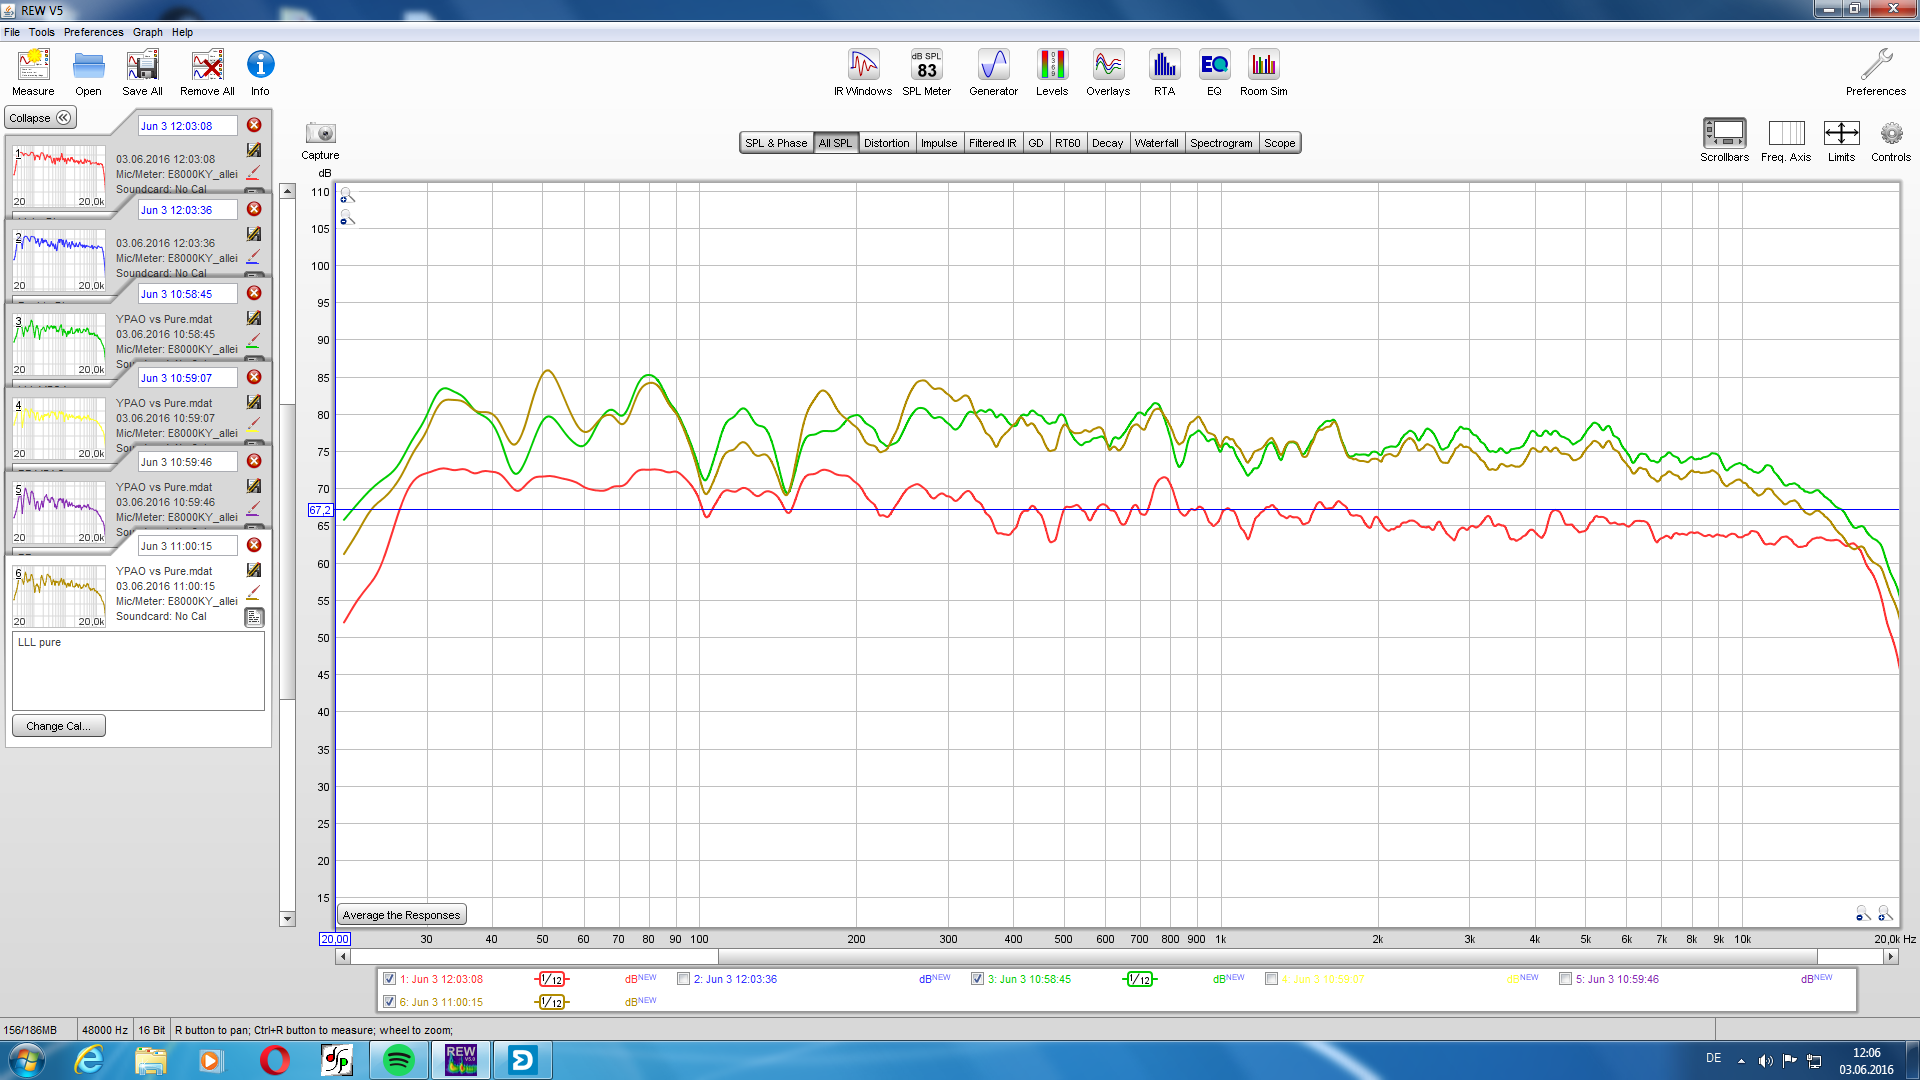
Task: Change trace colour for Jun 3 10:59:07 measurement
Action: pos(253,425)
